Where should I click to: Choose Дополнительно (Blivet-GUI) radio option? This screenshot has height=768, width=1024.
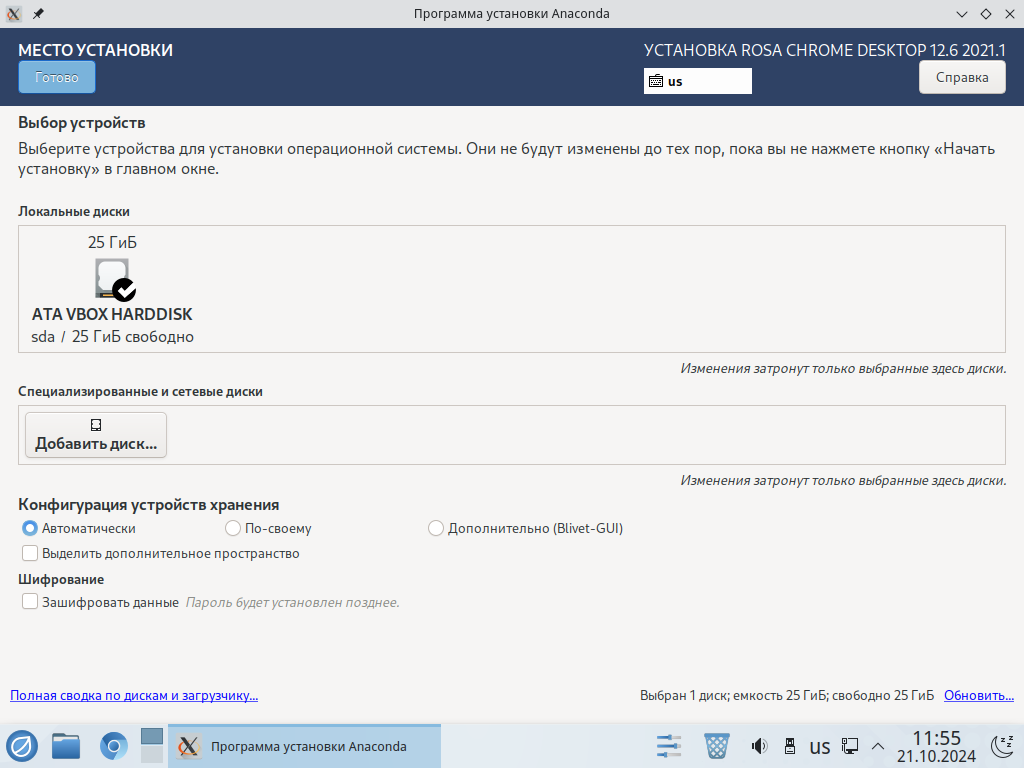point(435,528)
